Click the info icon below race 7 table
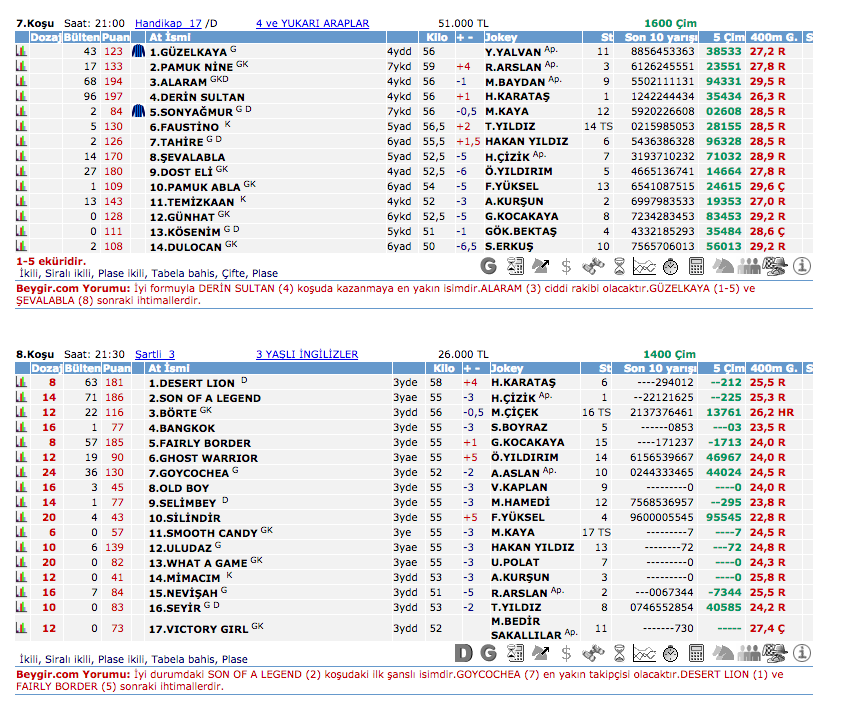Image resolution: width=843 pixels, height=712 pixels. [x=801, y=266]
